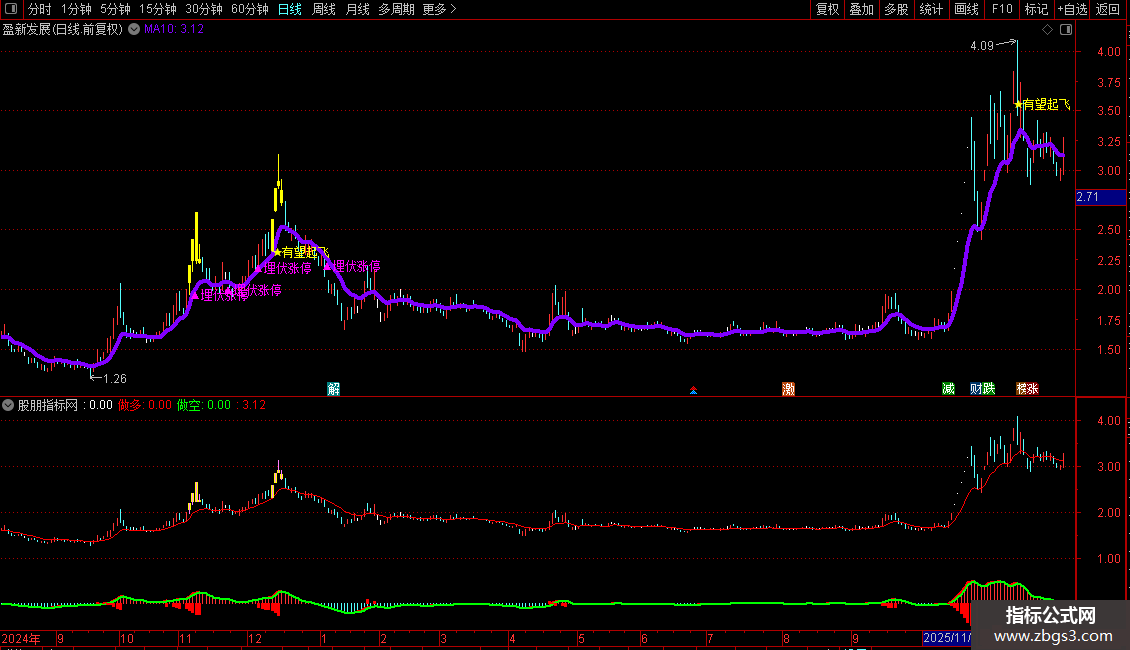Screen dimensions: 1130x650
Task: Click the 有望起飞 signal near the 4.09 high
Action: [1042, 104]
